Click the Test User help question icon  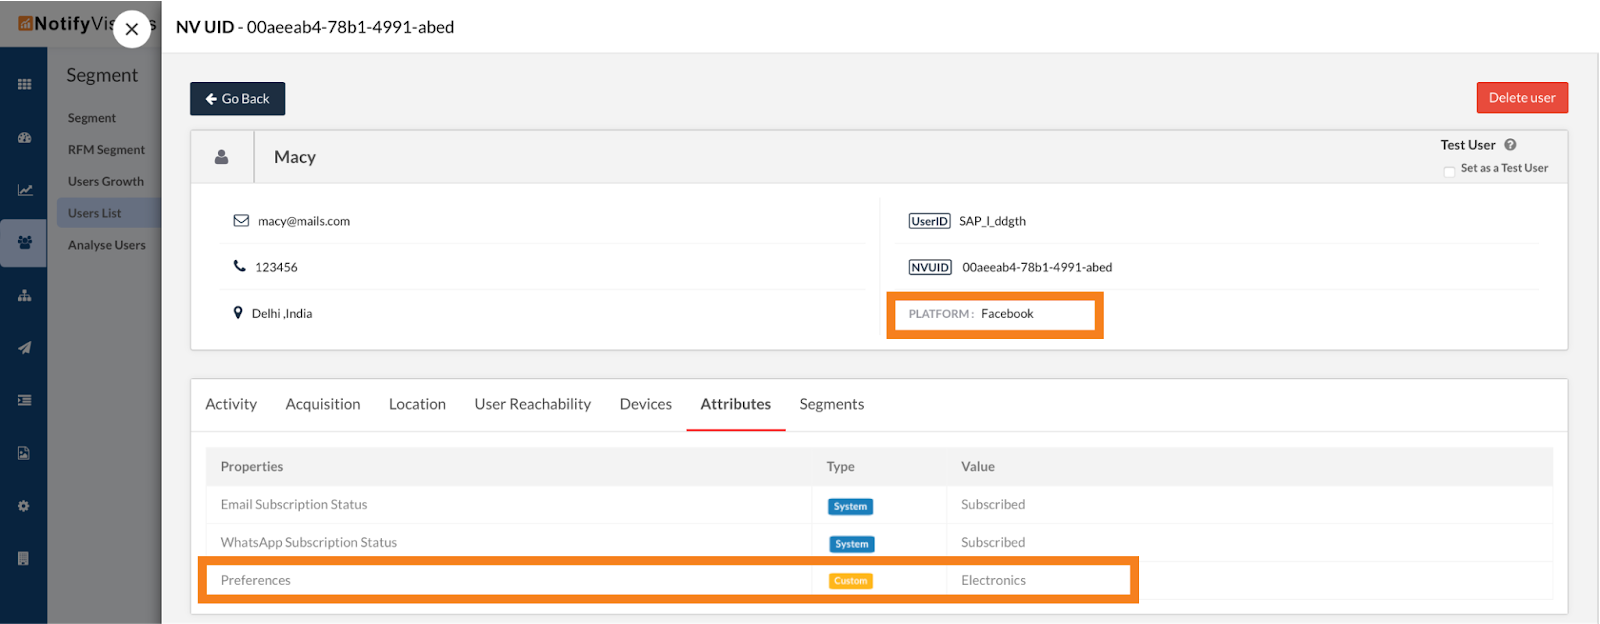(1510, 145)
